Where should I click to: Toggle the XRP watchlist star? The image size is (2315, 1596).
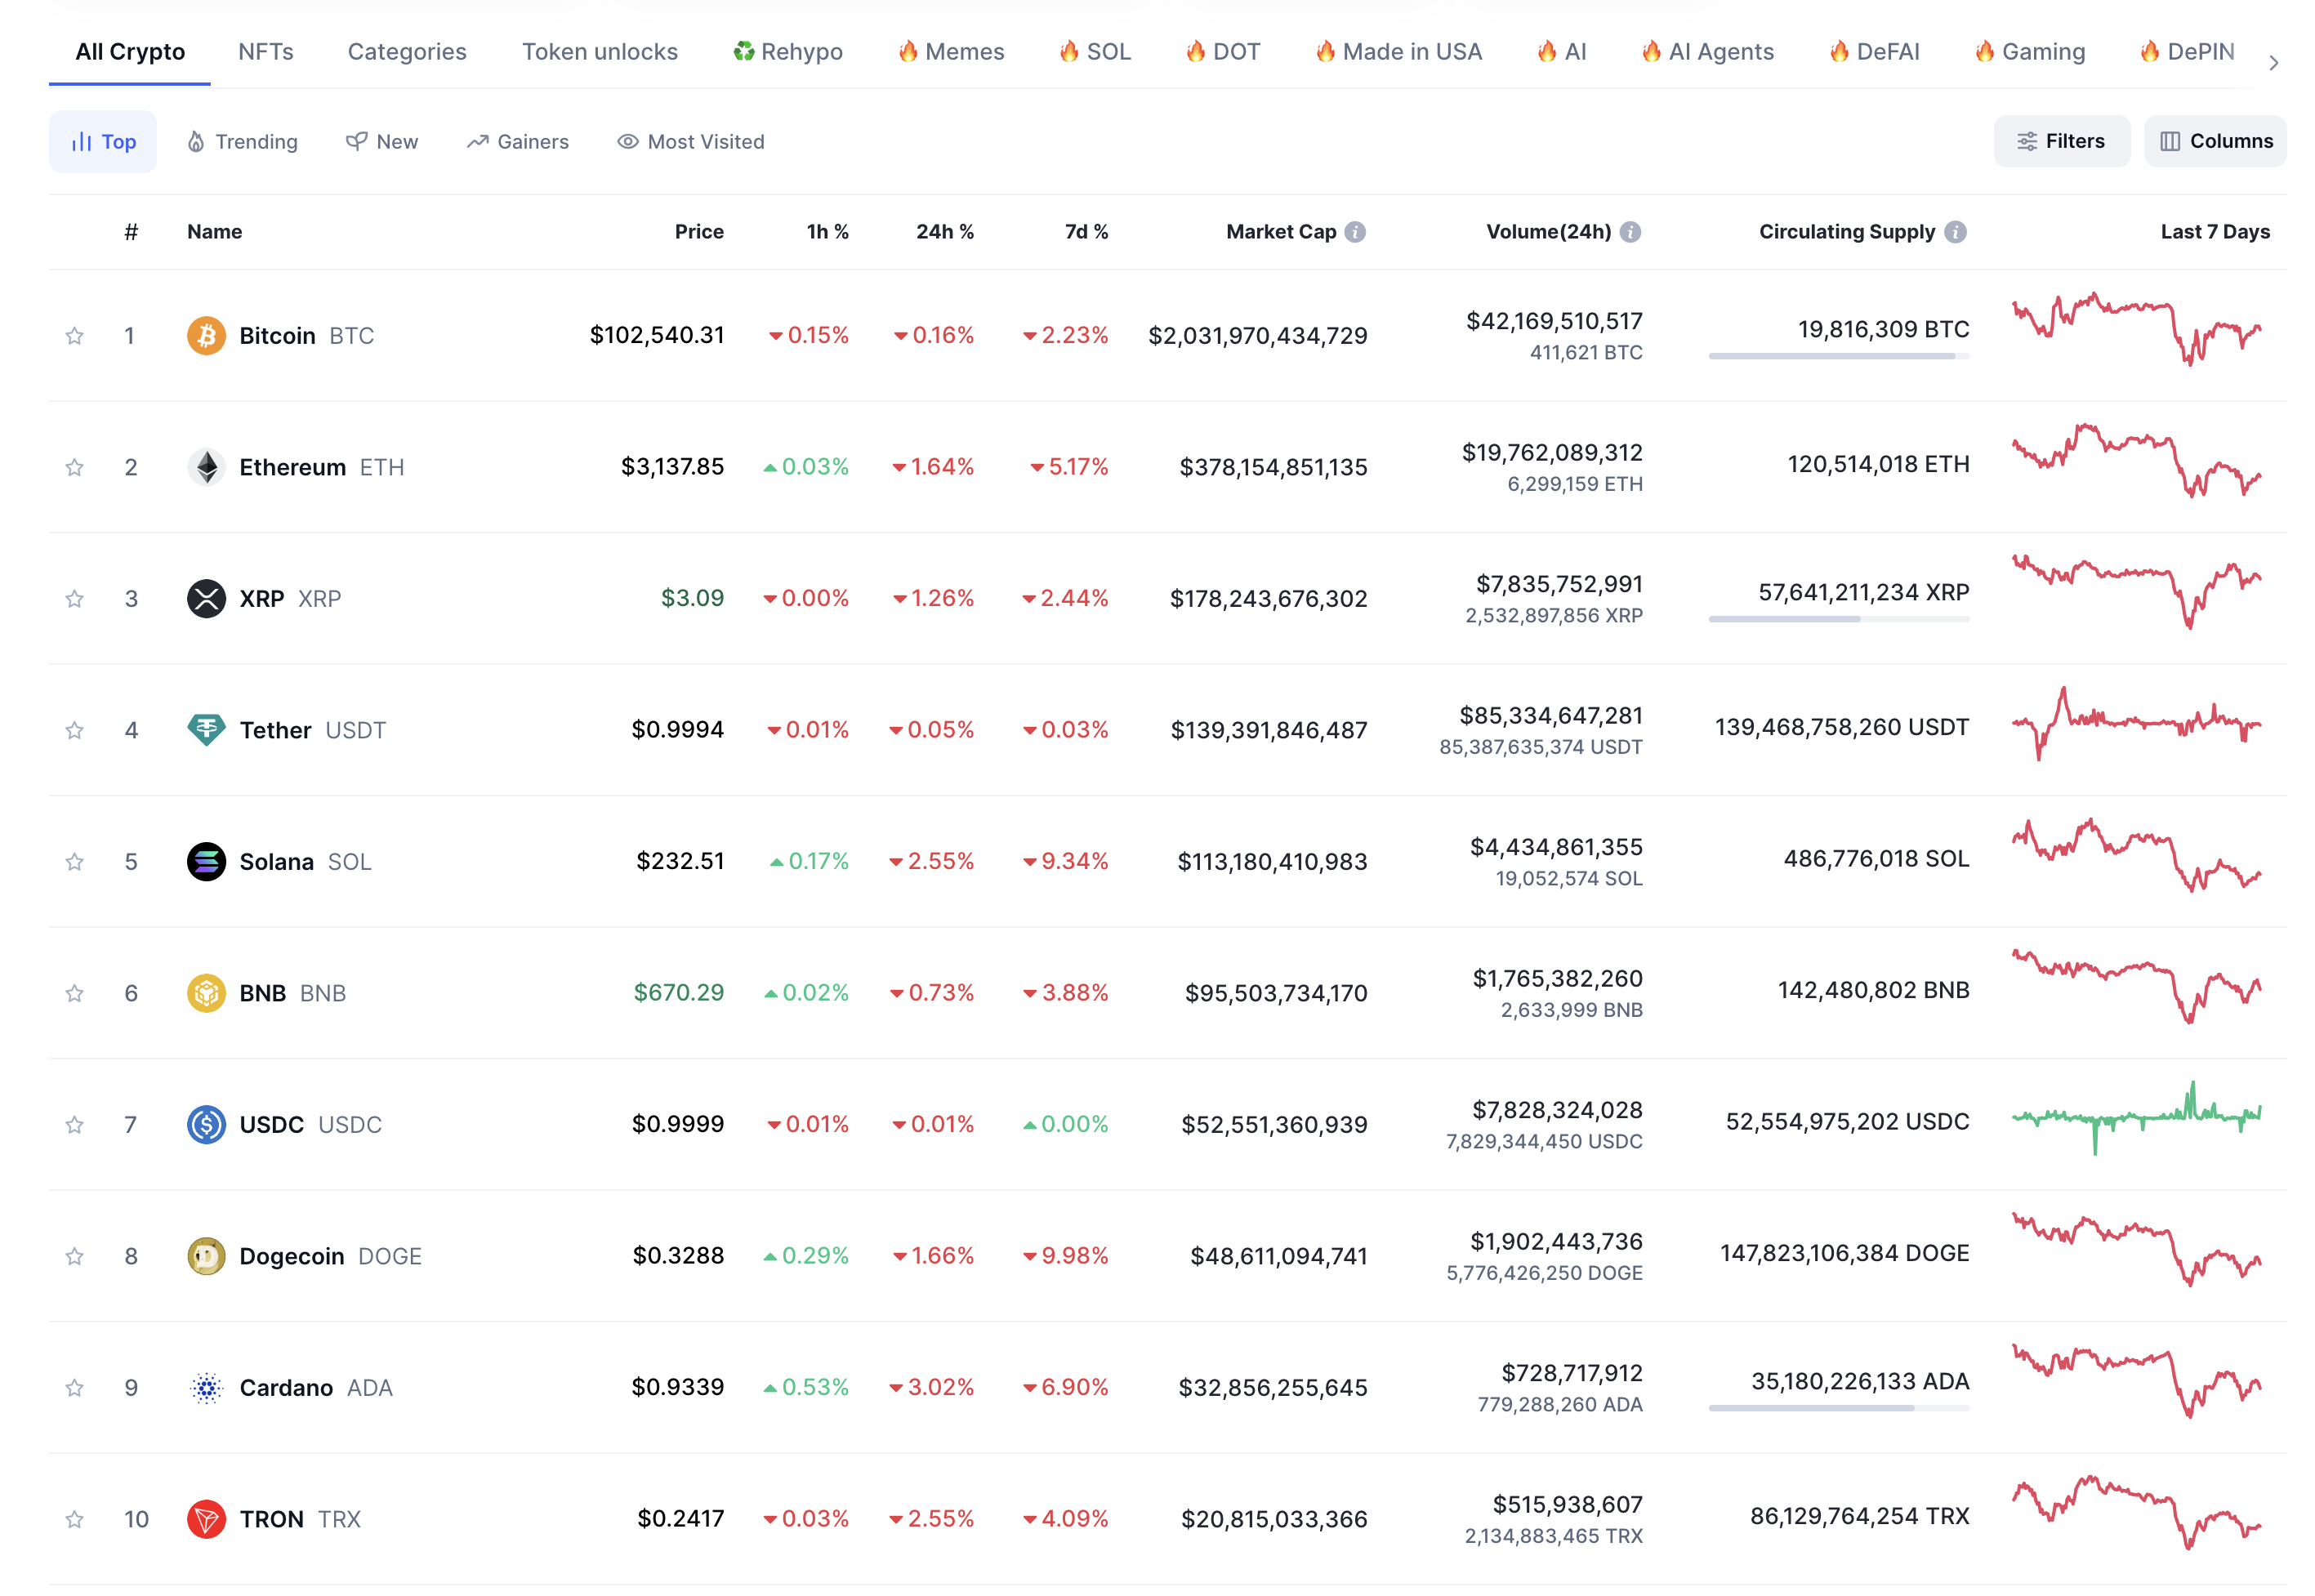pos(74,599)
